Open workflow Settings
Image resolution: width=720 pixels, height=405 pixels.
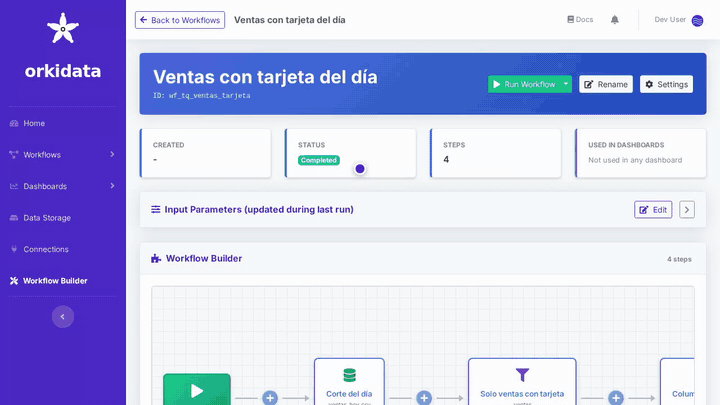coord(666,84)
